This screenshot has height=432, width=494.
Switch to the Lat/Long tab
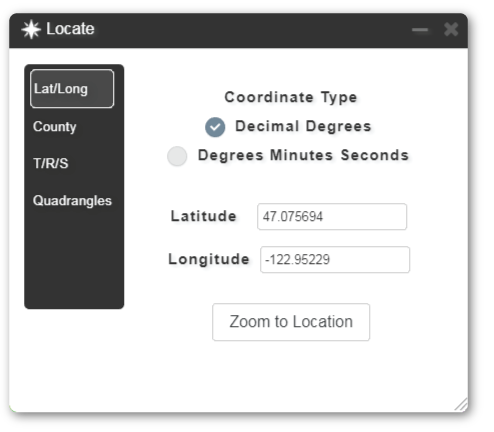tap(72, 89)
